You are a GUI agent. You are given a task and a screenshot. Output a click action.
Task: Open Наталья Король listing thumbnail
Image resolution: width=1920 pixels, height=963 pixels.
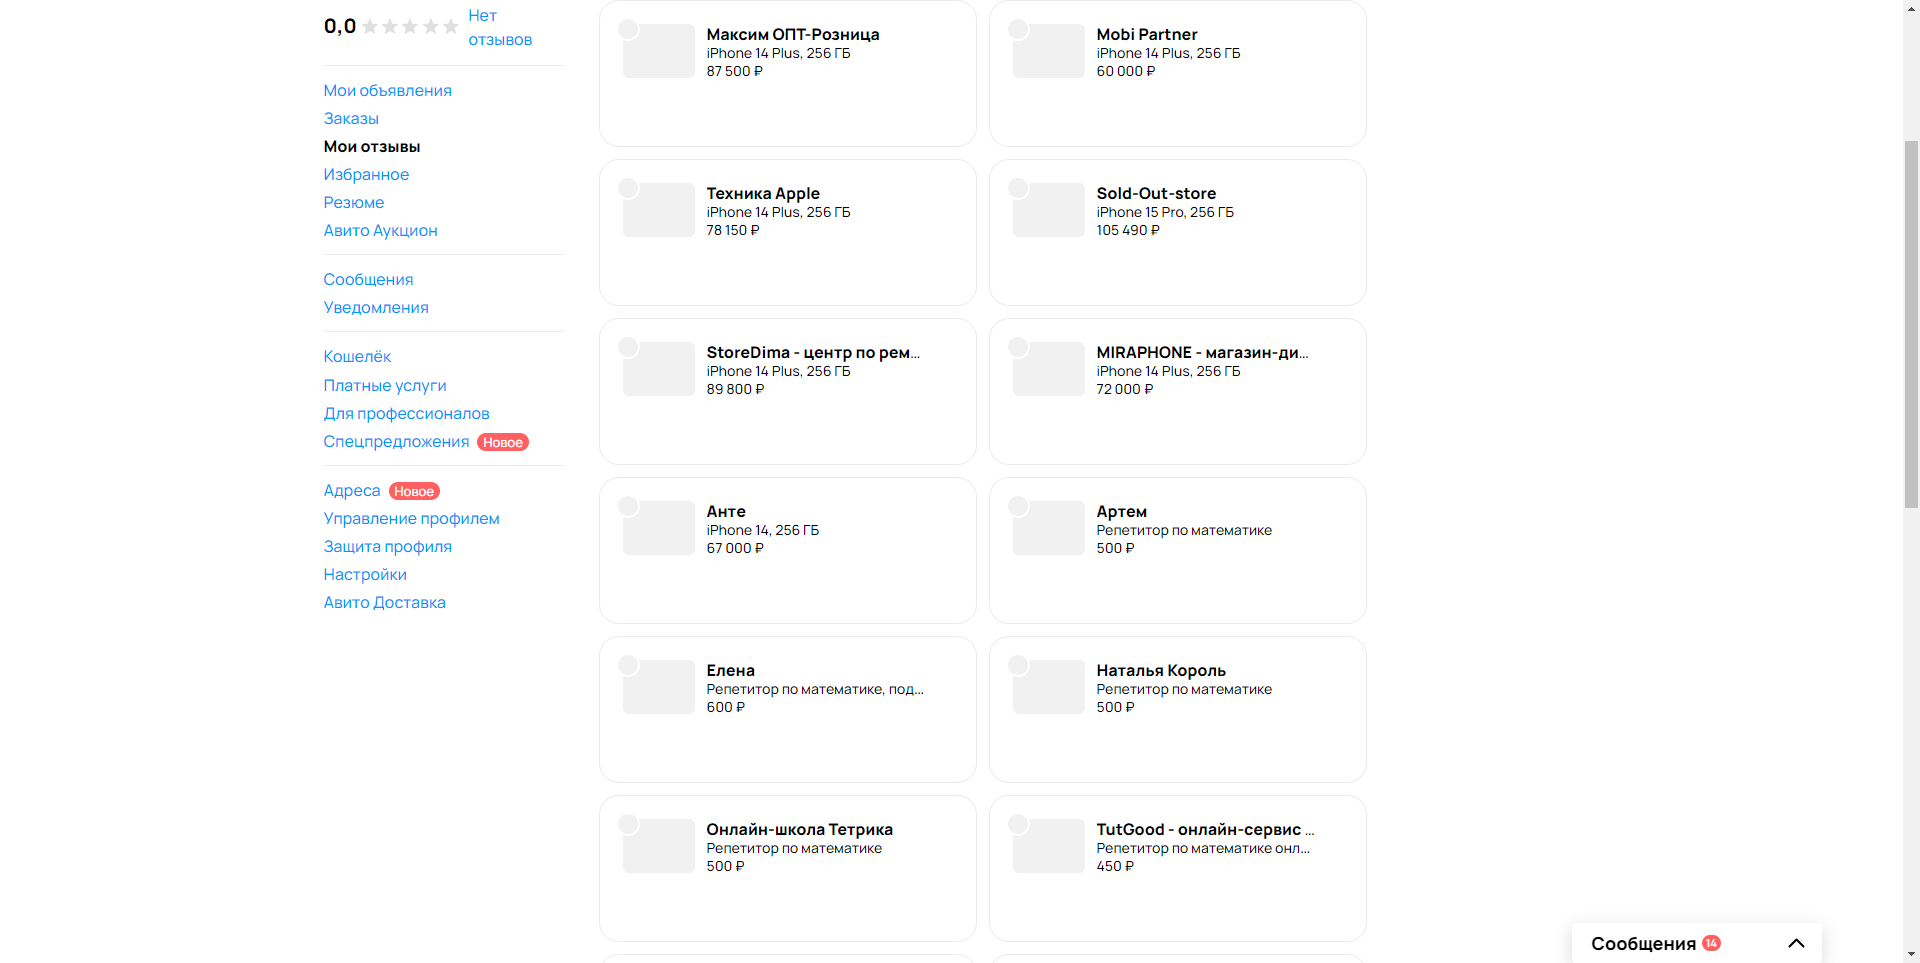tap(1049, 687)
